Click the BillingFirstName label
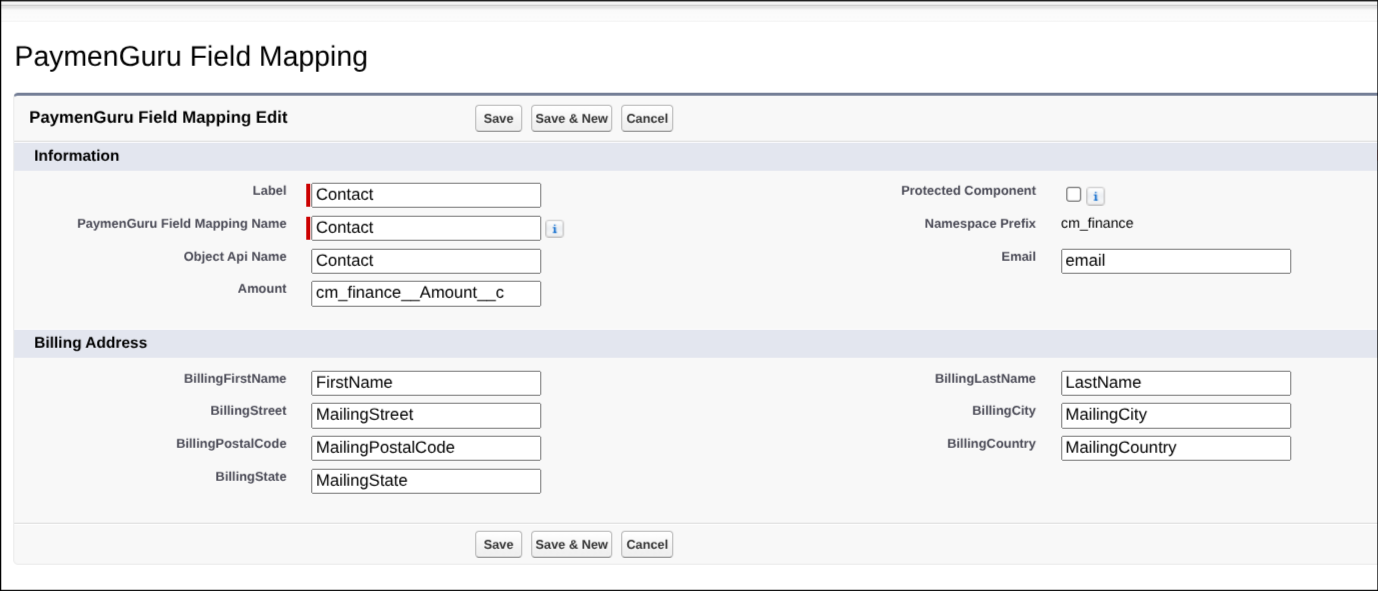 point(235,379)
